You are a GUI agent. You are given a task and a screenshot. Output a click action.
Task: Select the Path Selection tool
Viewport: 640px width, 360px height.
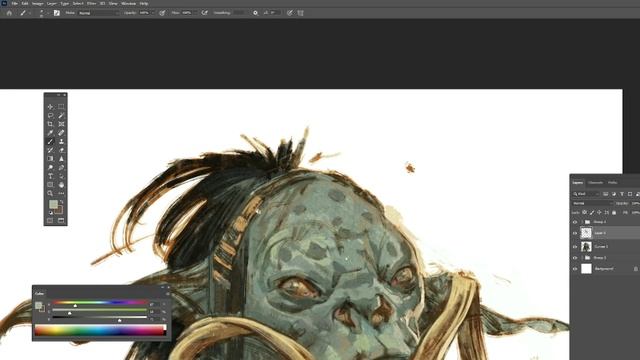pyautogui.click(x=61, y=176)
